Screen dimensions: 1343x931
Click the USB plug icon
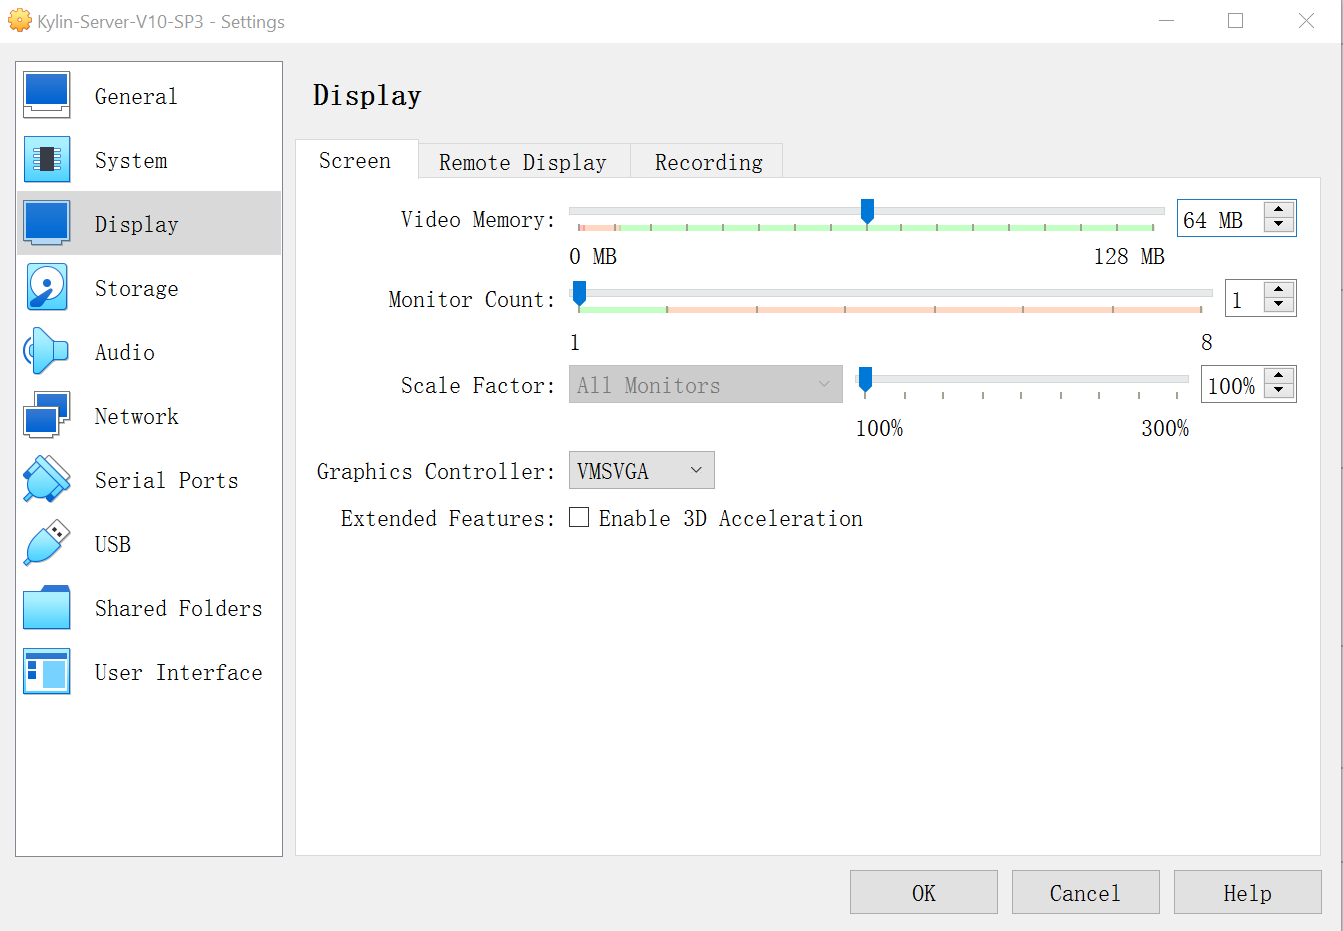pos(47,543)
